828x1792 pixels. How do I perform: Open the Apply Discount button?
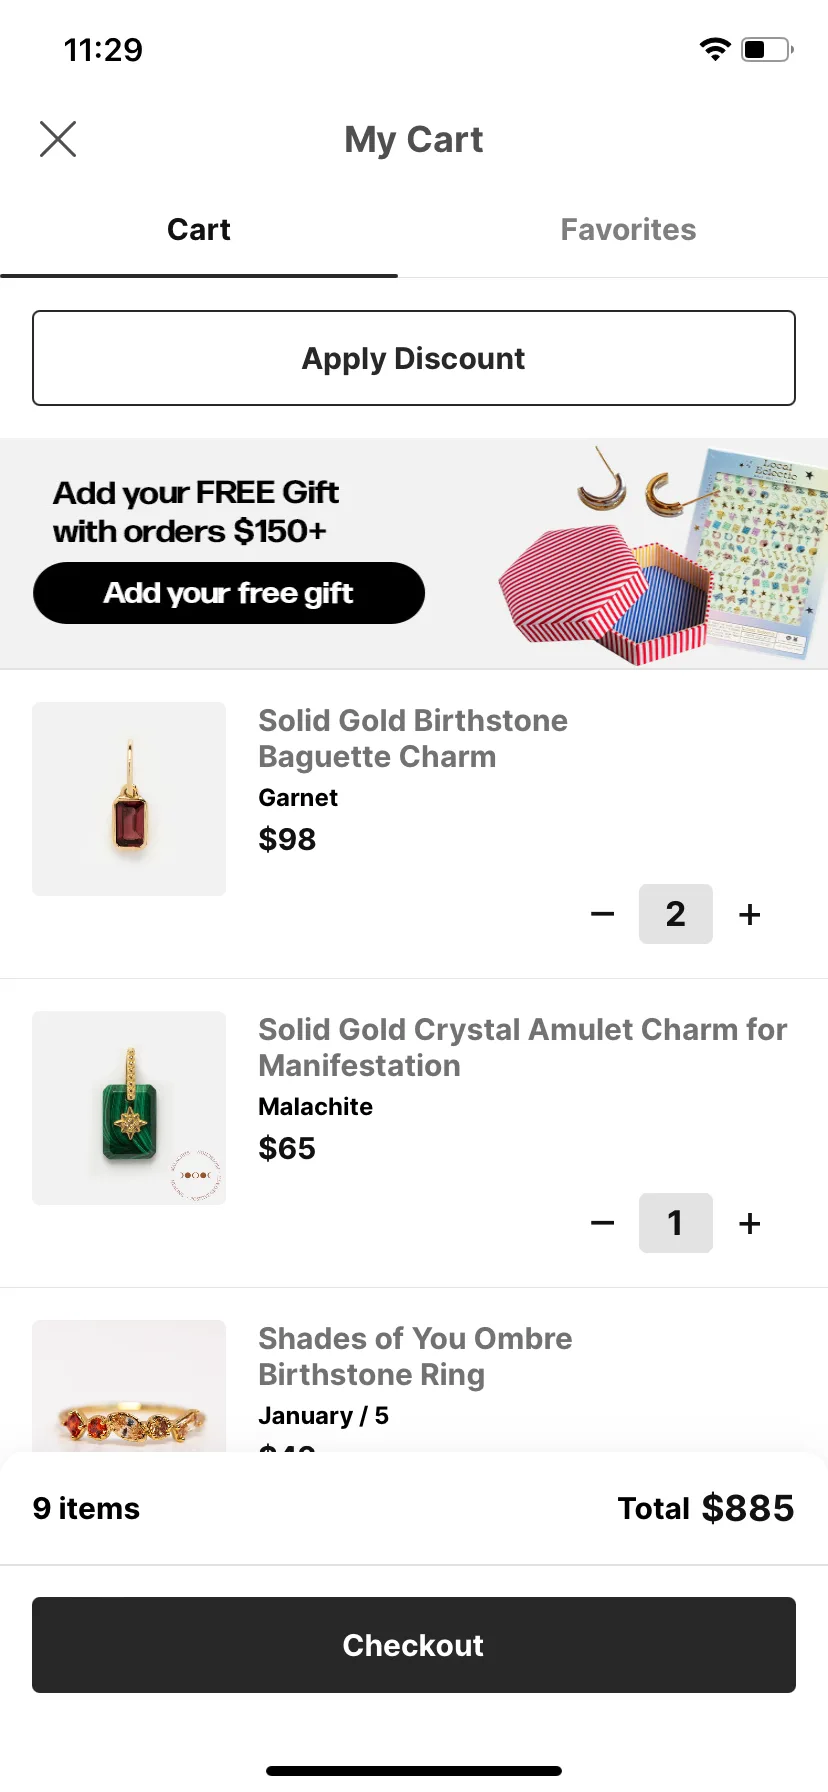click(x=414, y=358)
